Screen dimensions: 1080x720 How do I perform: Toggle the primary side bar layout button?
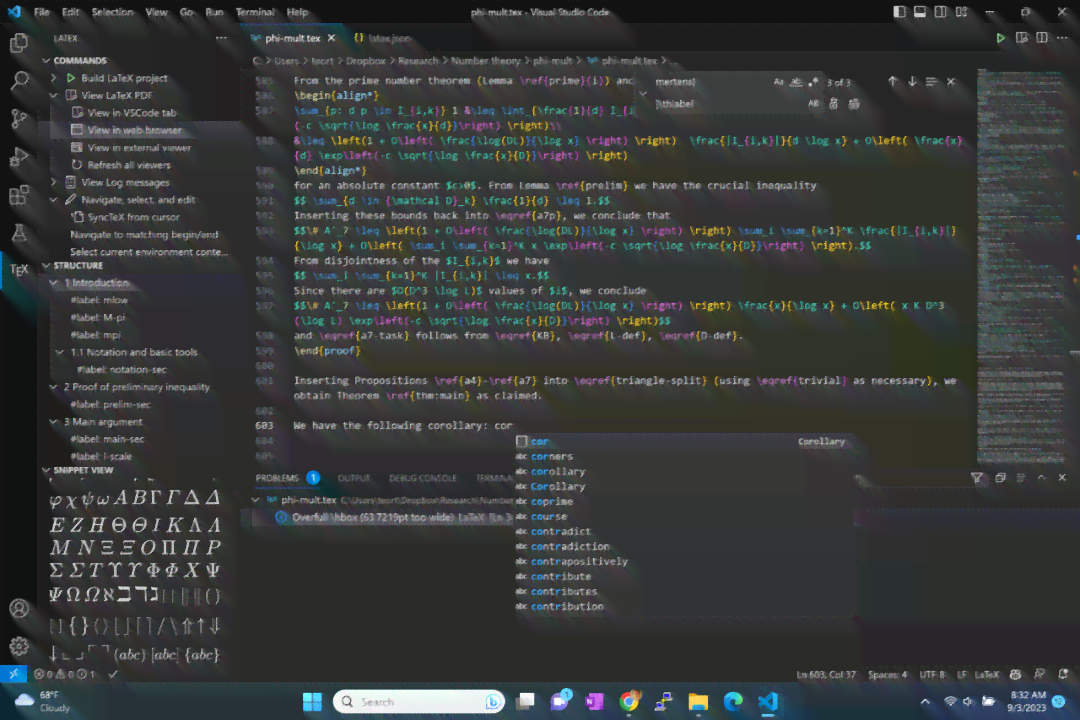tap(900, 12)
